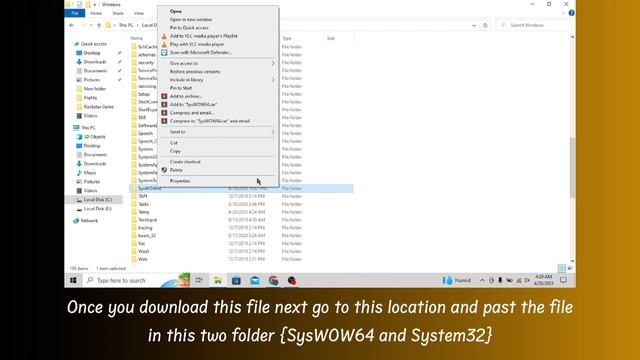Select Local Disk (C:) in navigation pane
The height and width of the screenshot is (360, 640).
pos(98,200)
